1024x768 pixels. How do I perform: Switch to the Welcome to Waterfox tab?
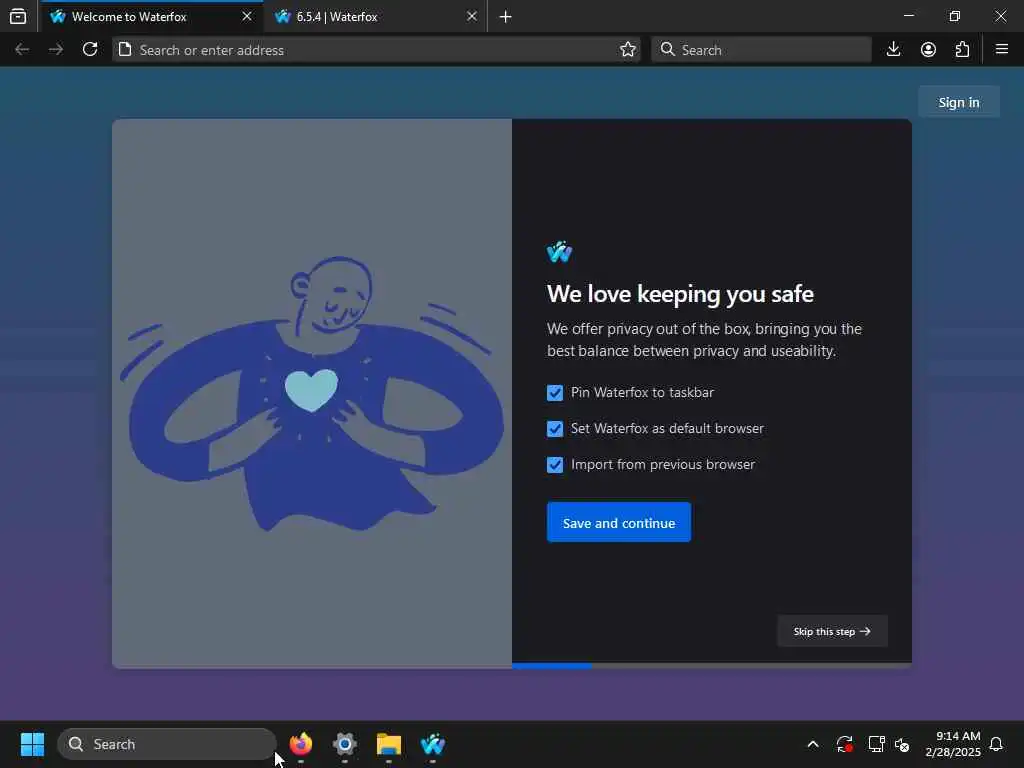click(152, 16)
